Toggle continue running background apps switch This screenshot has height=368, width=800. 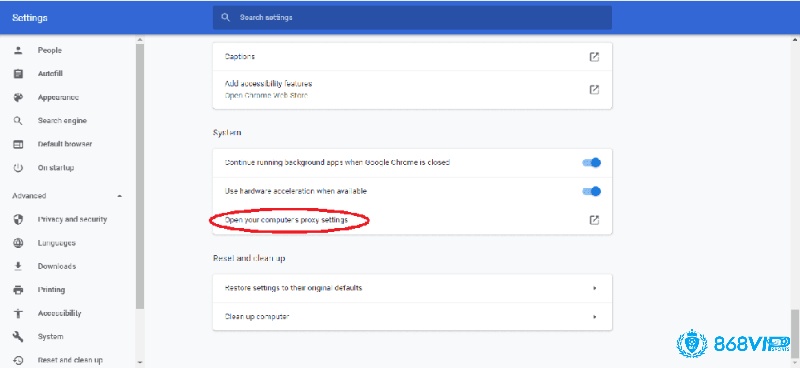click(x=592, y=163)
